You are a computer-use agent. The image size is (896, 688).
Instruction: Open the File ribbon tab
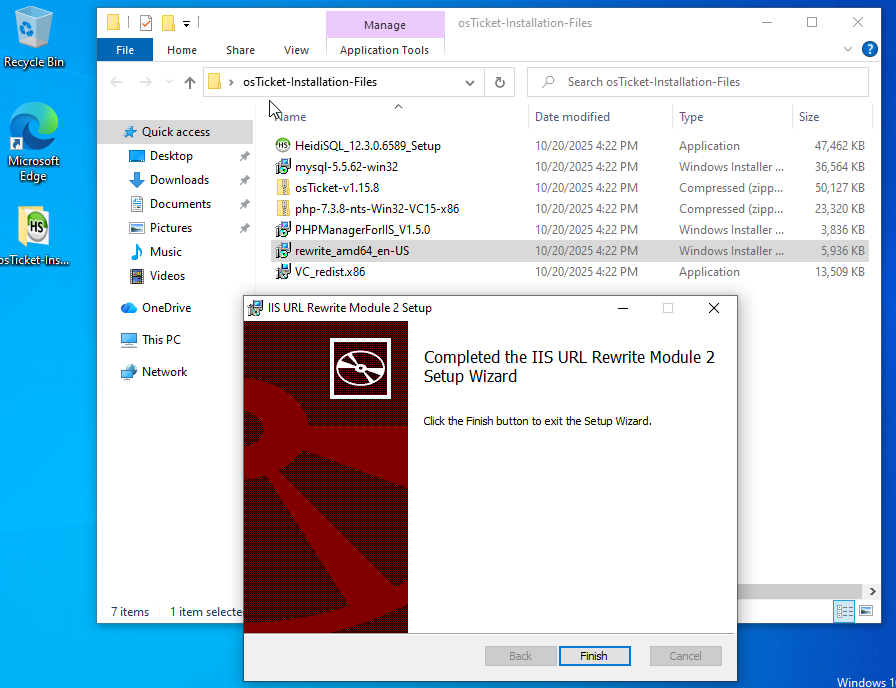click(x=125, y=50)
